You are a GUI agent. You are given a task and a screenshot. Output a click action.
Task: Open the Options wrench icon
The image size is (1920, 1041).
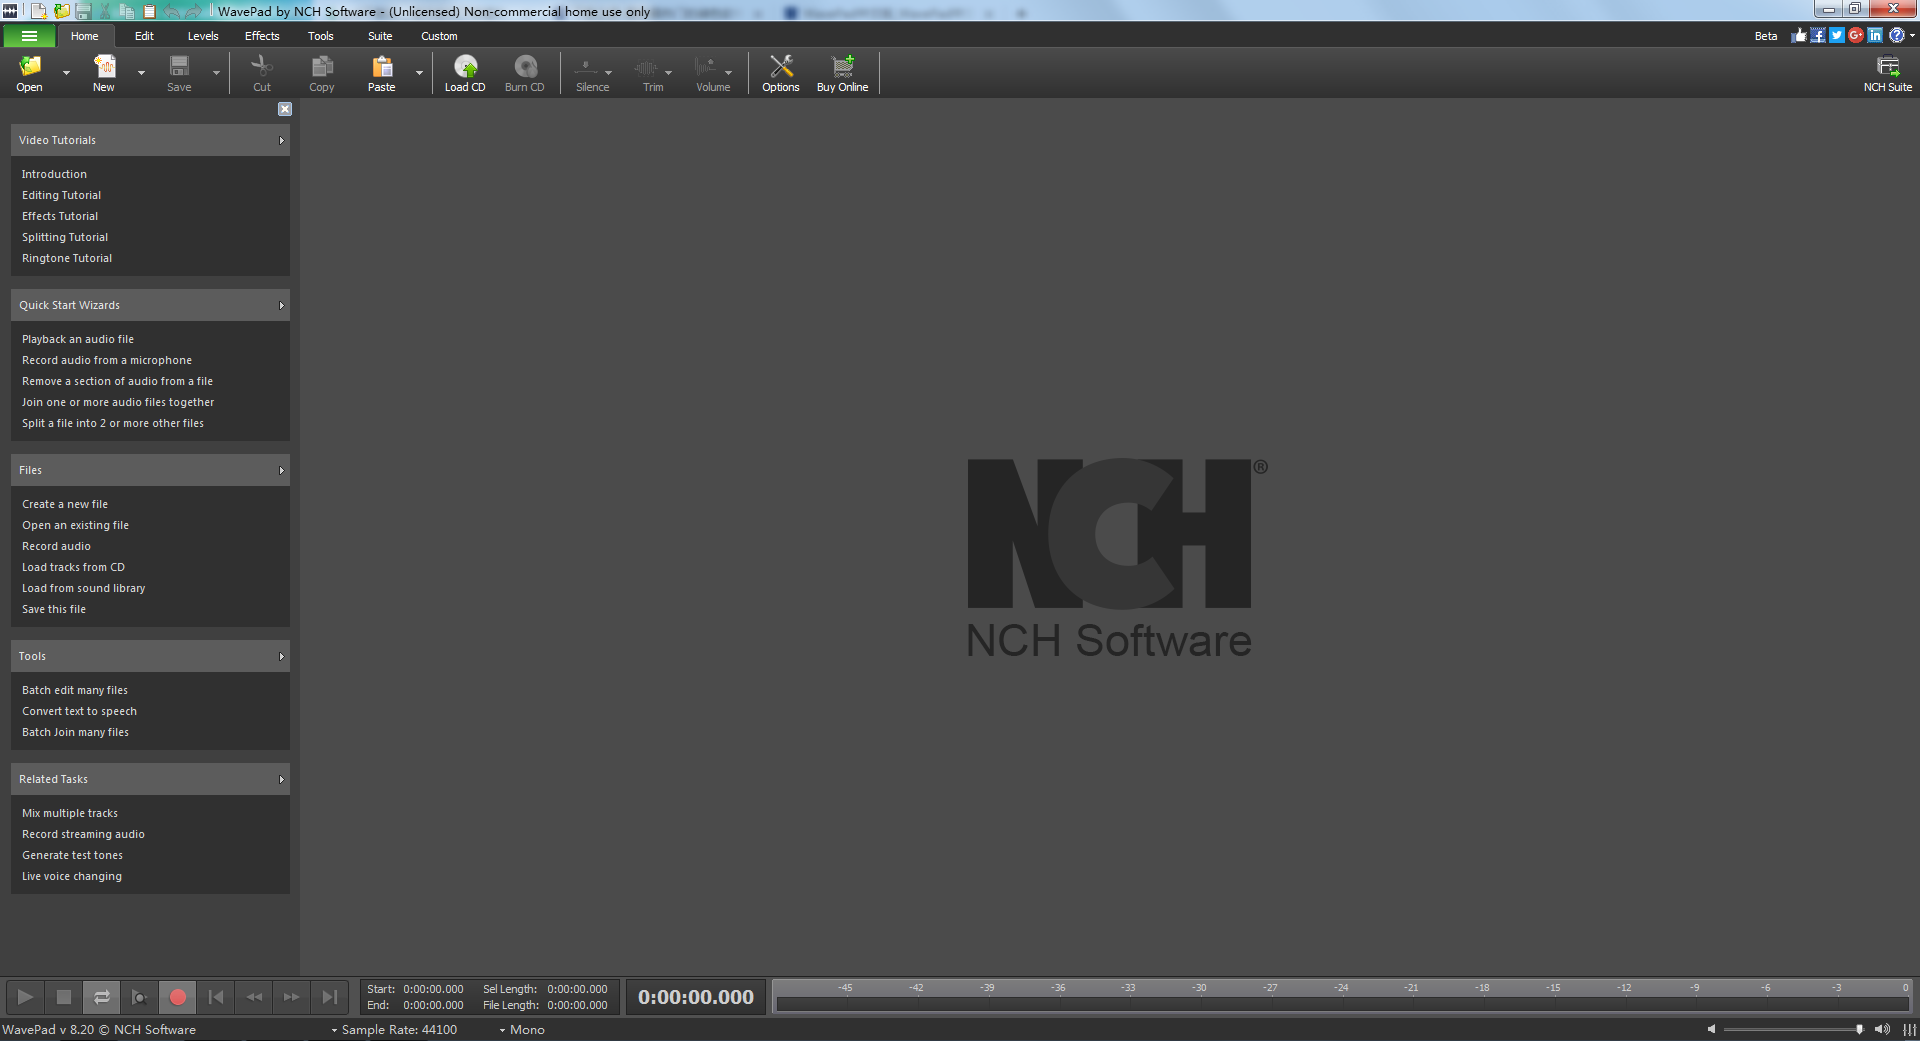click(781, 67)
